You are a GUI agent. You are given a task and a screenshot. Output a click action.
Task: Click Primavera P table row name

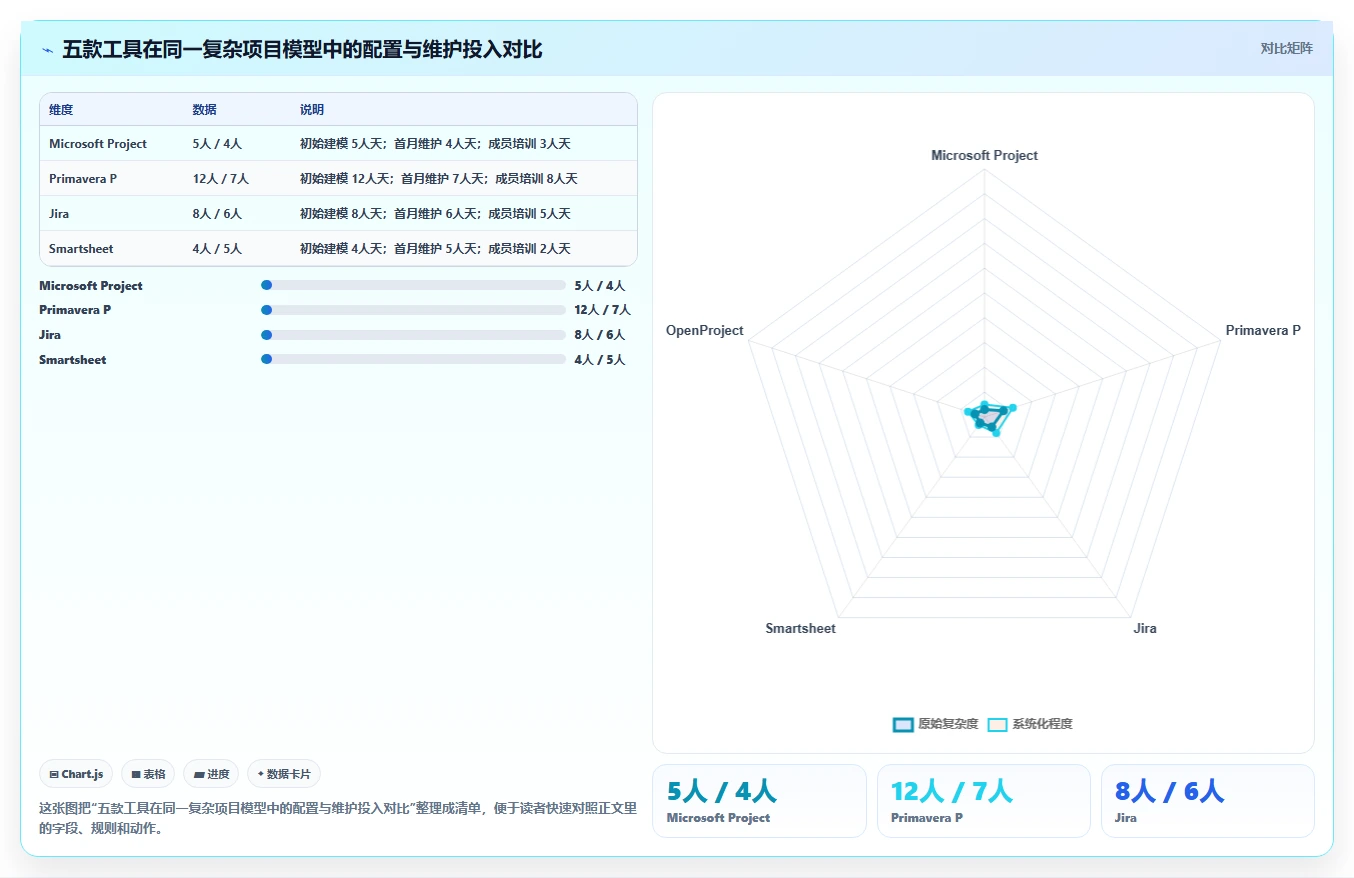83,179
